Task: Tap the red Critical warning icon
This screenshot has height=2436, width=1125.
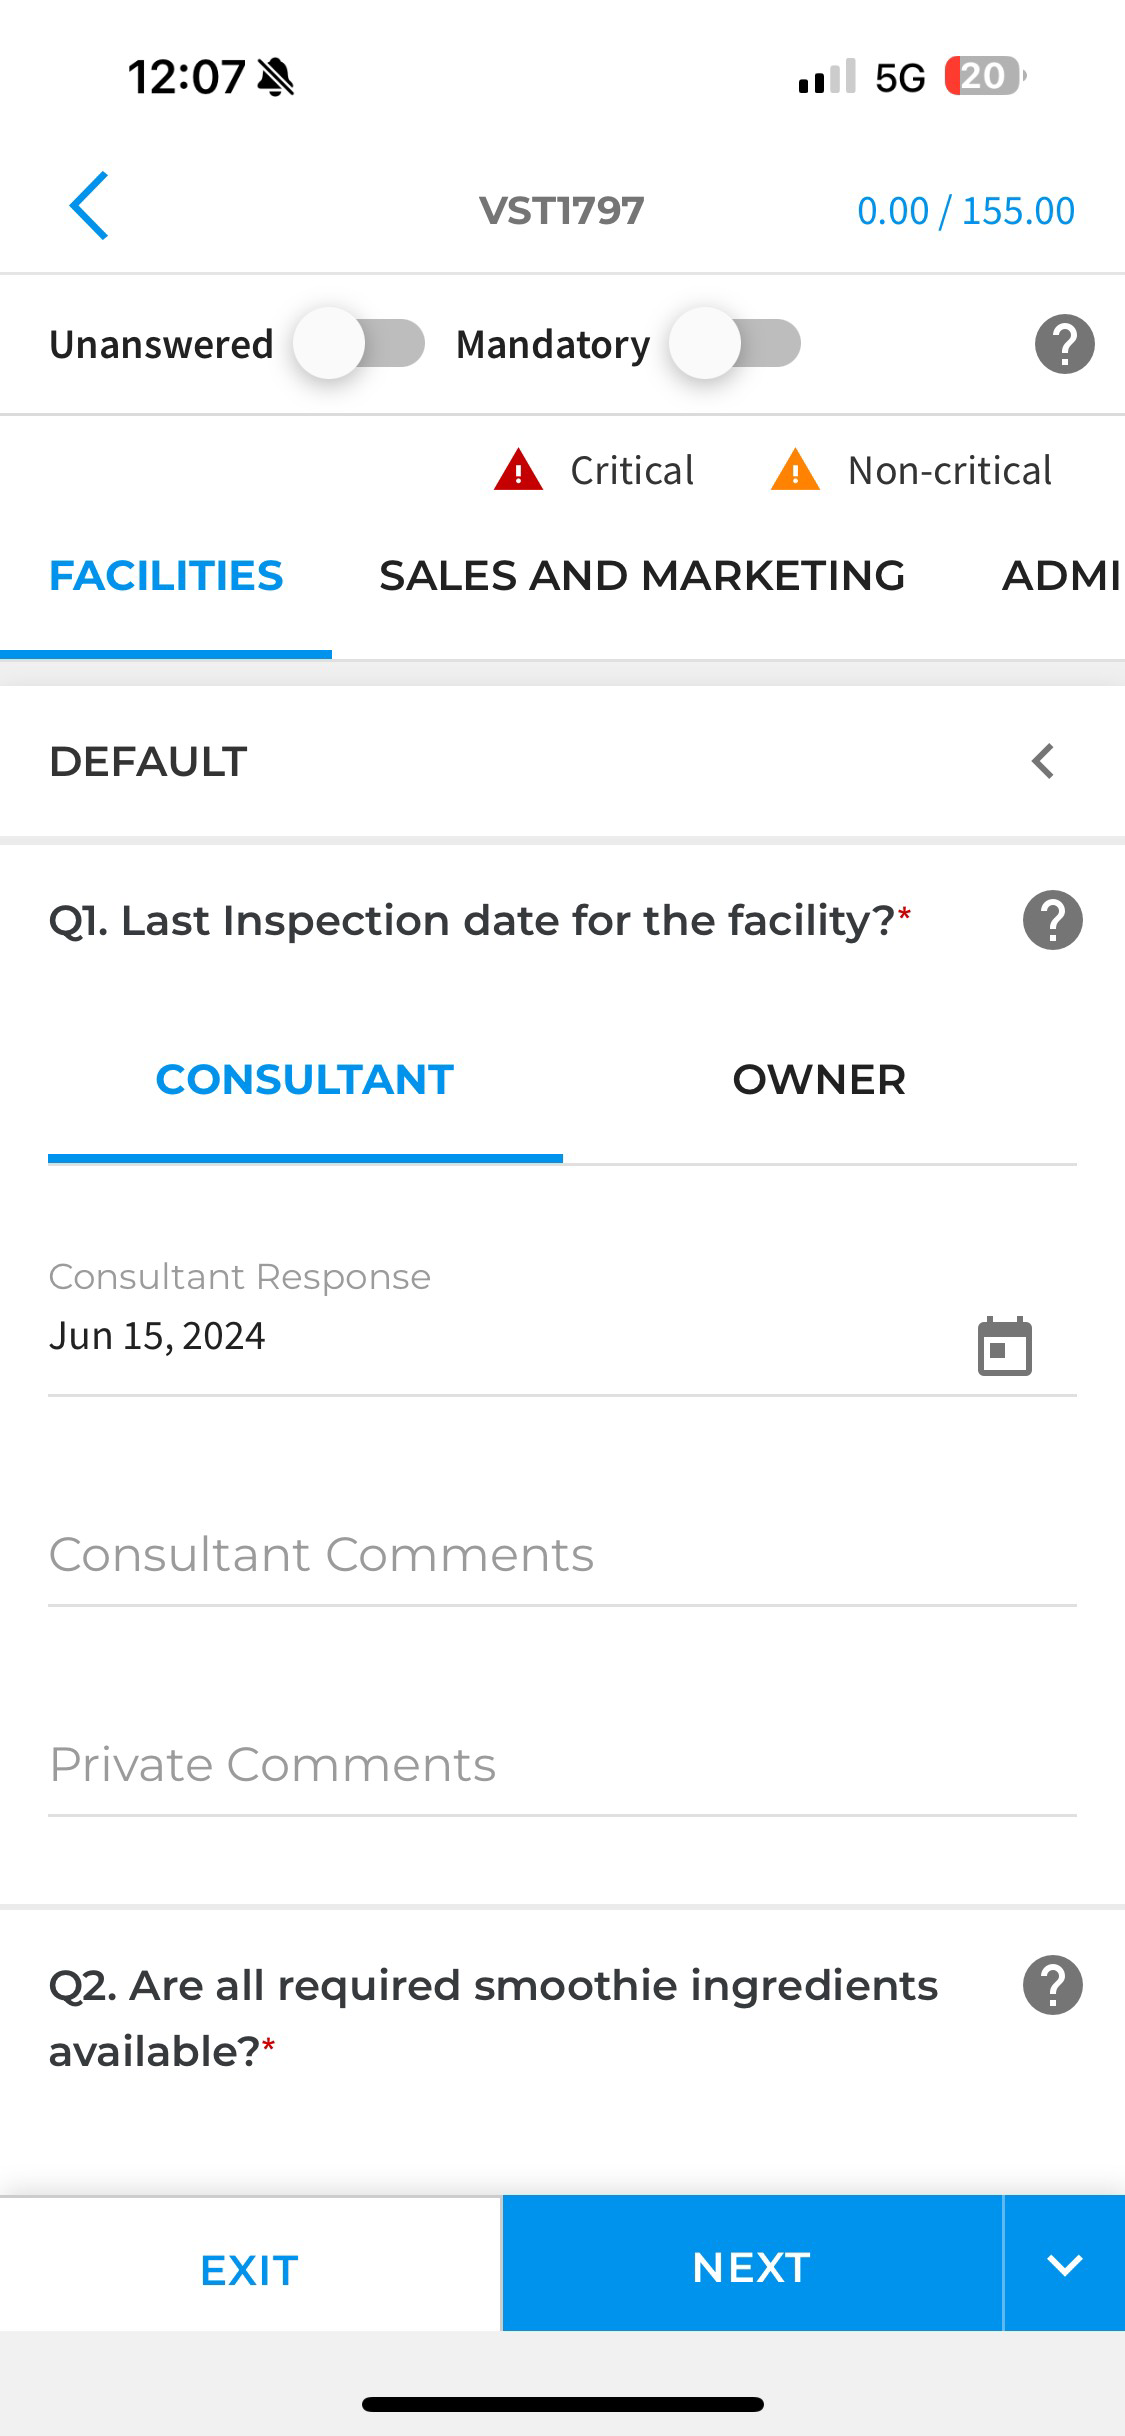Action: click(518, 470)
